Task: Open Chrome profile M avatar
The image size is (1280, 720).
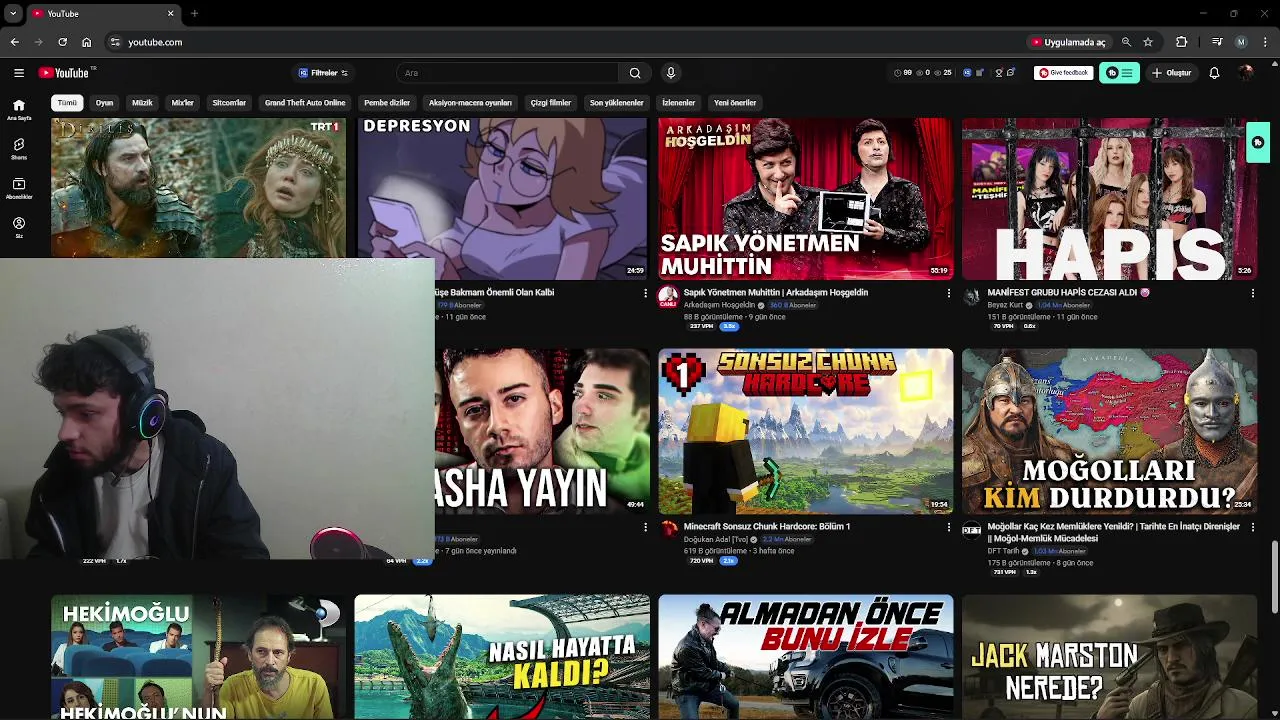Action: point(1241,42)
